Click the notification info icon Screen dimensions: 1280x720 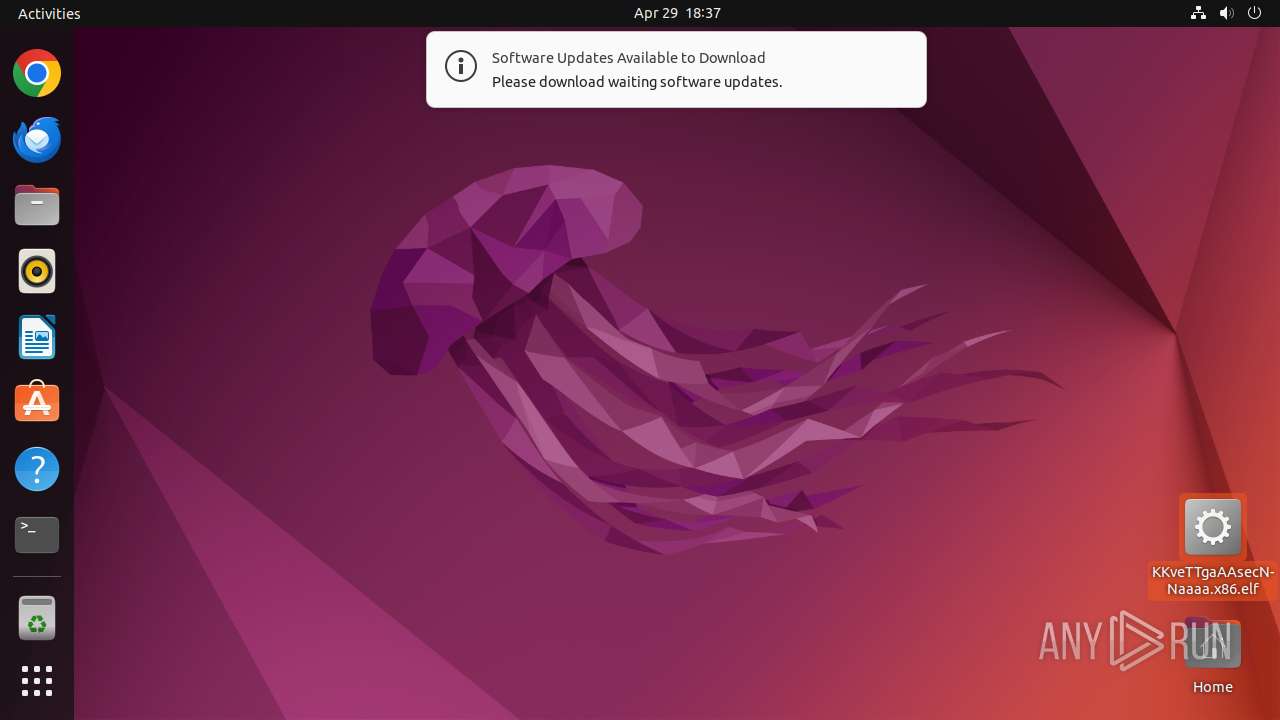click(461, 67)
